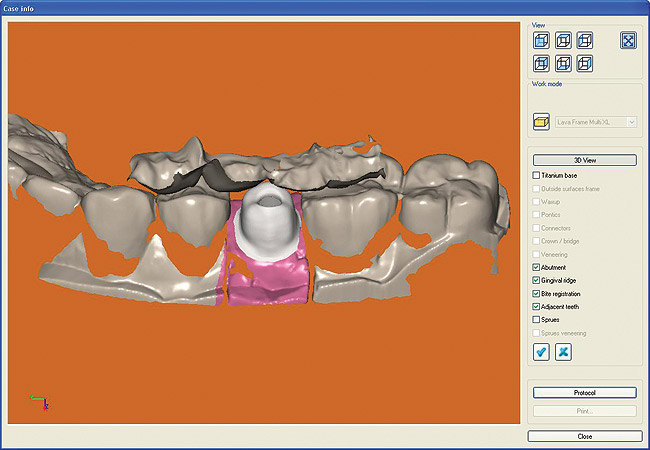Click the Close button

(x=584, y=436)
